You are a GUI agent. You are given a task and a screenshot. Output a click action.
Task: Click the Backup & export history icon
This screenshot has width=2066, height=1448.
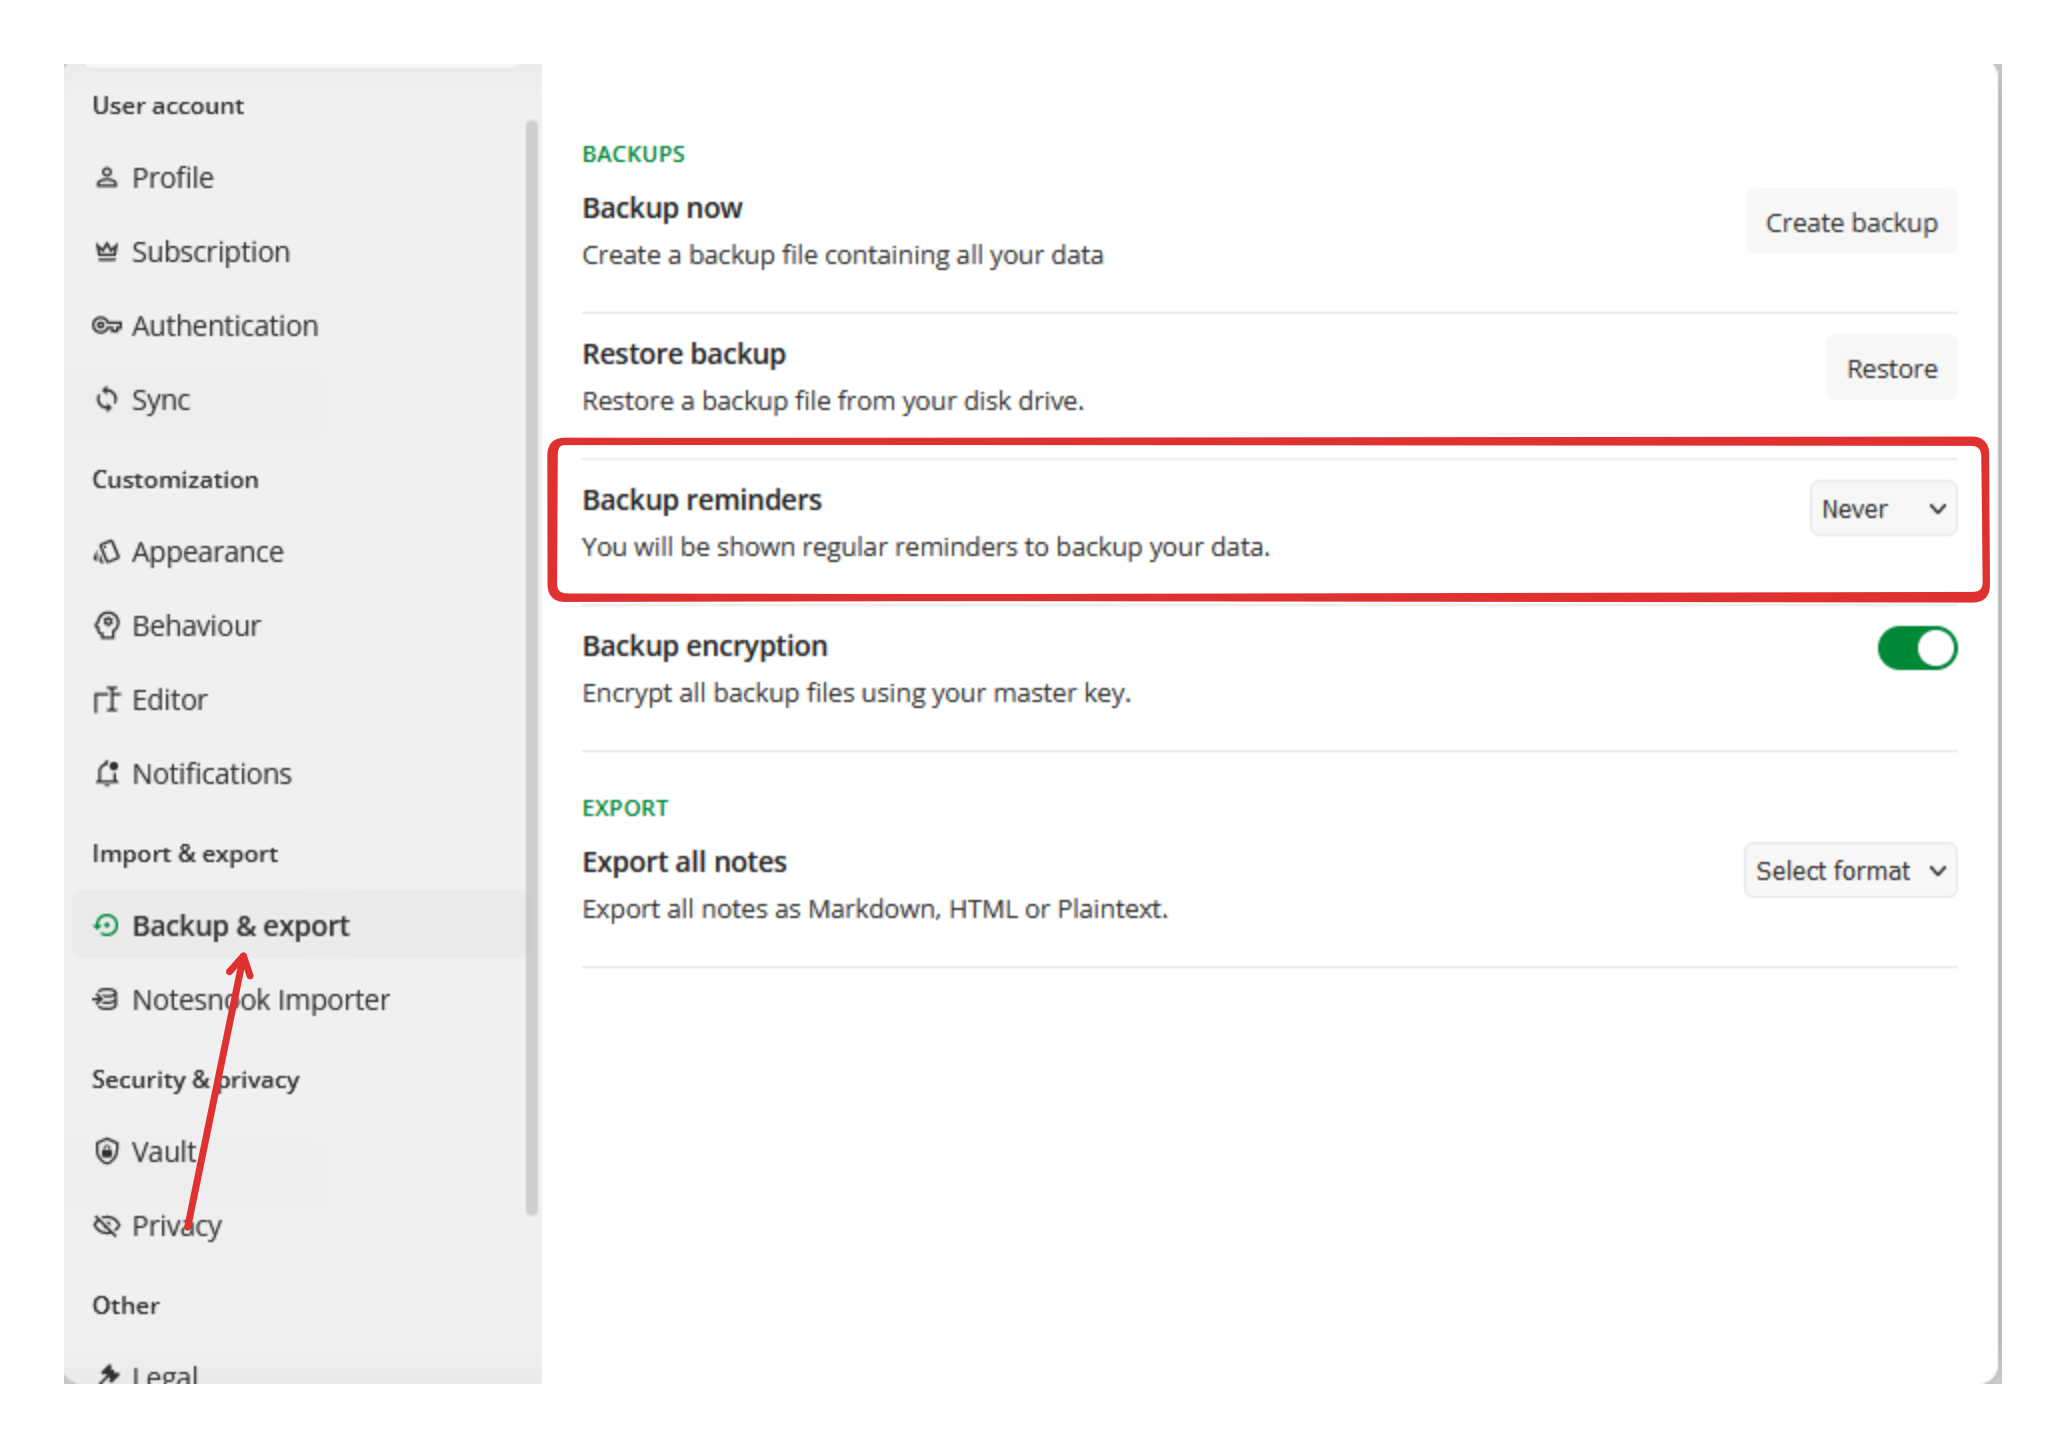(x=106, y=926)
